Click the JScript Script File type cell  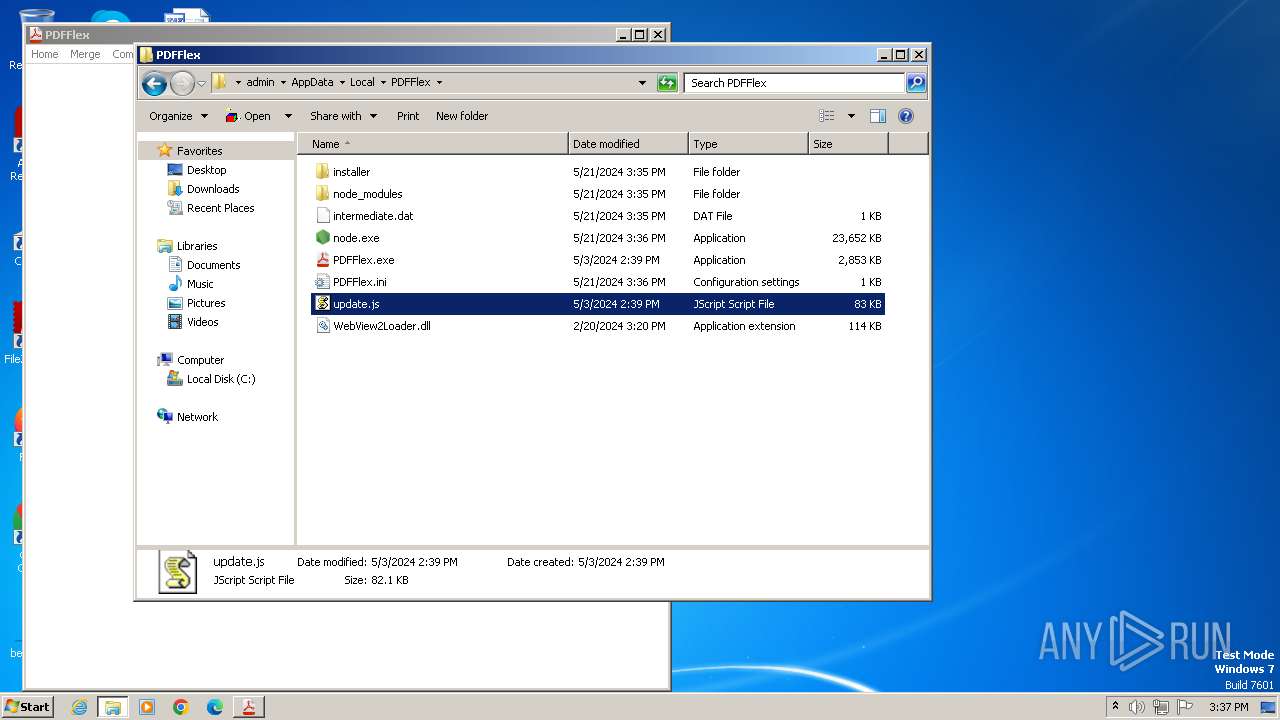click(x=734, y=304)
